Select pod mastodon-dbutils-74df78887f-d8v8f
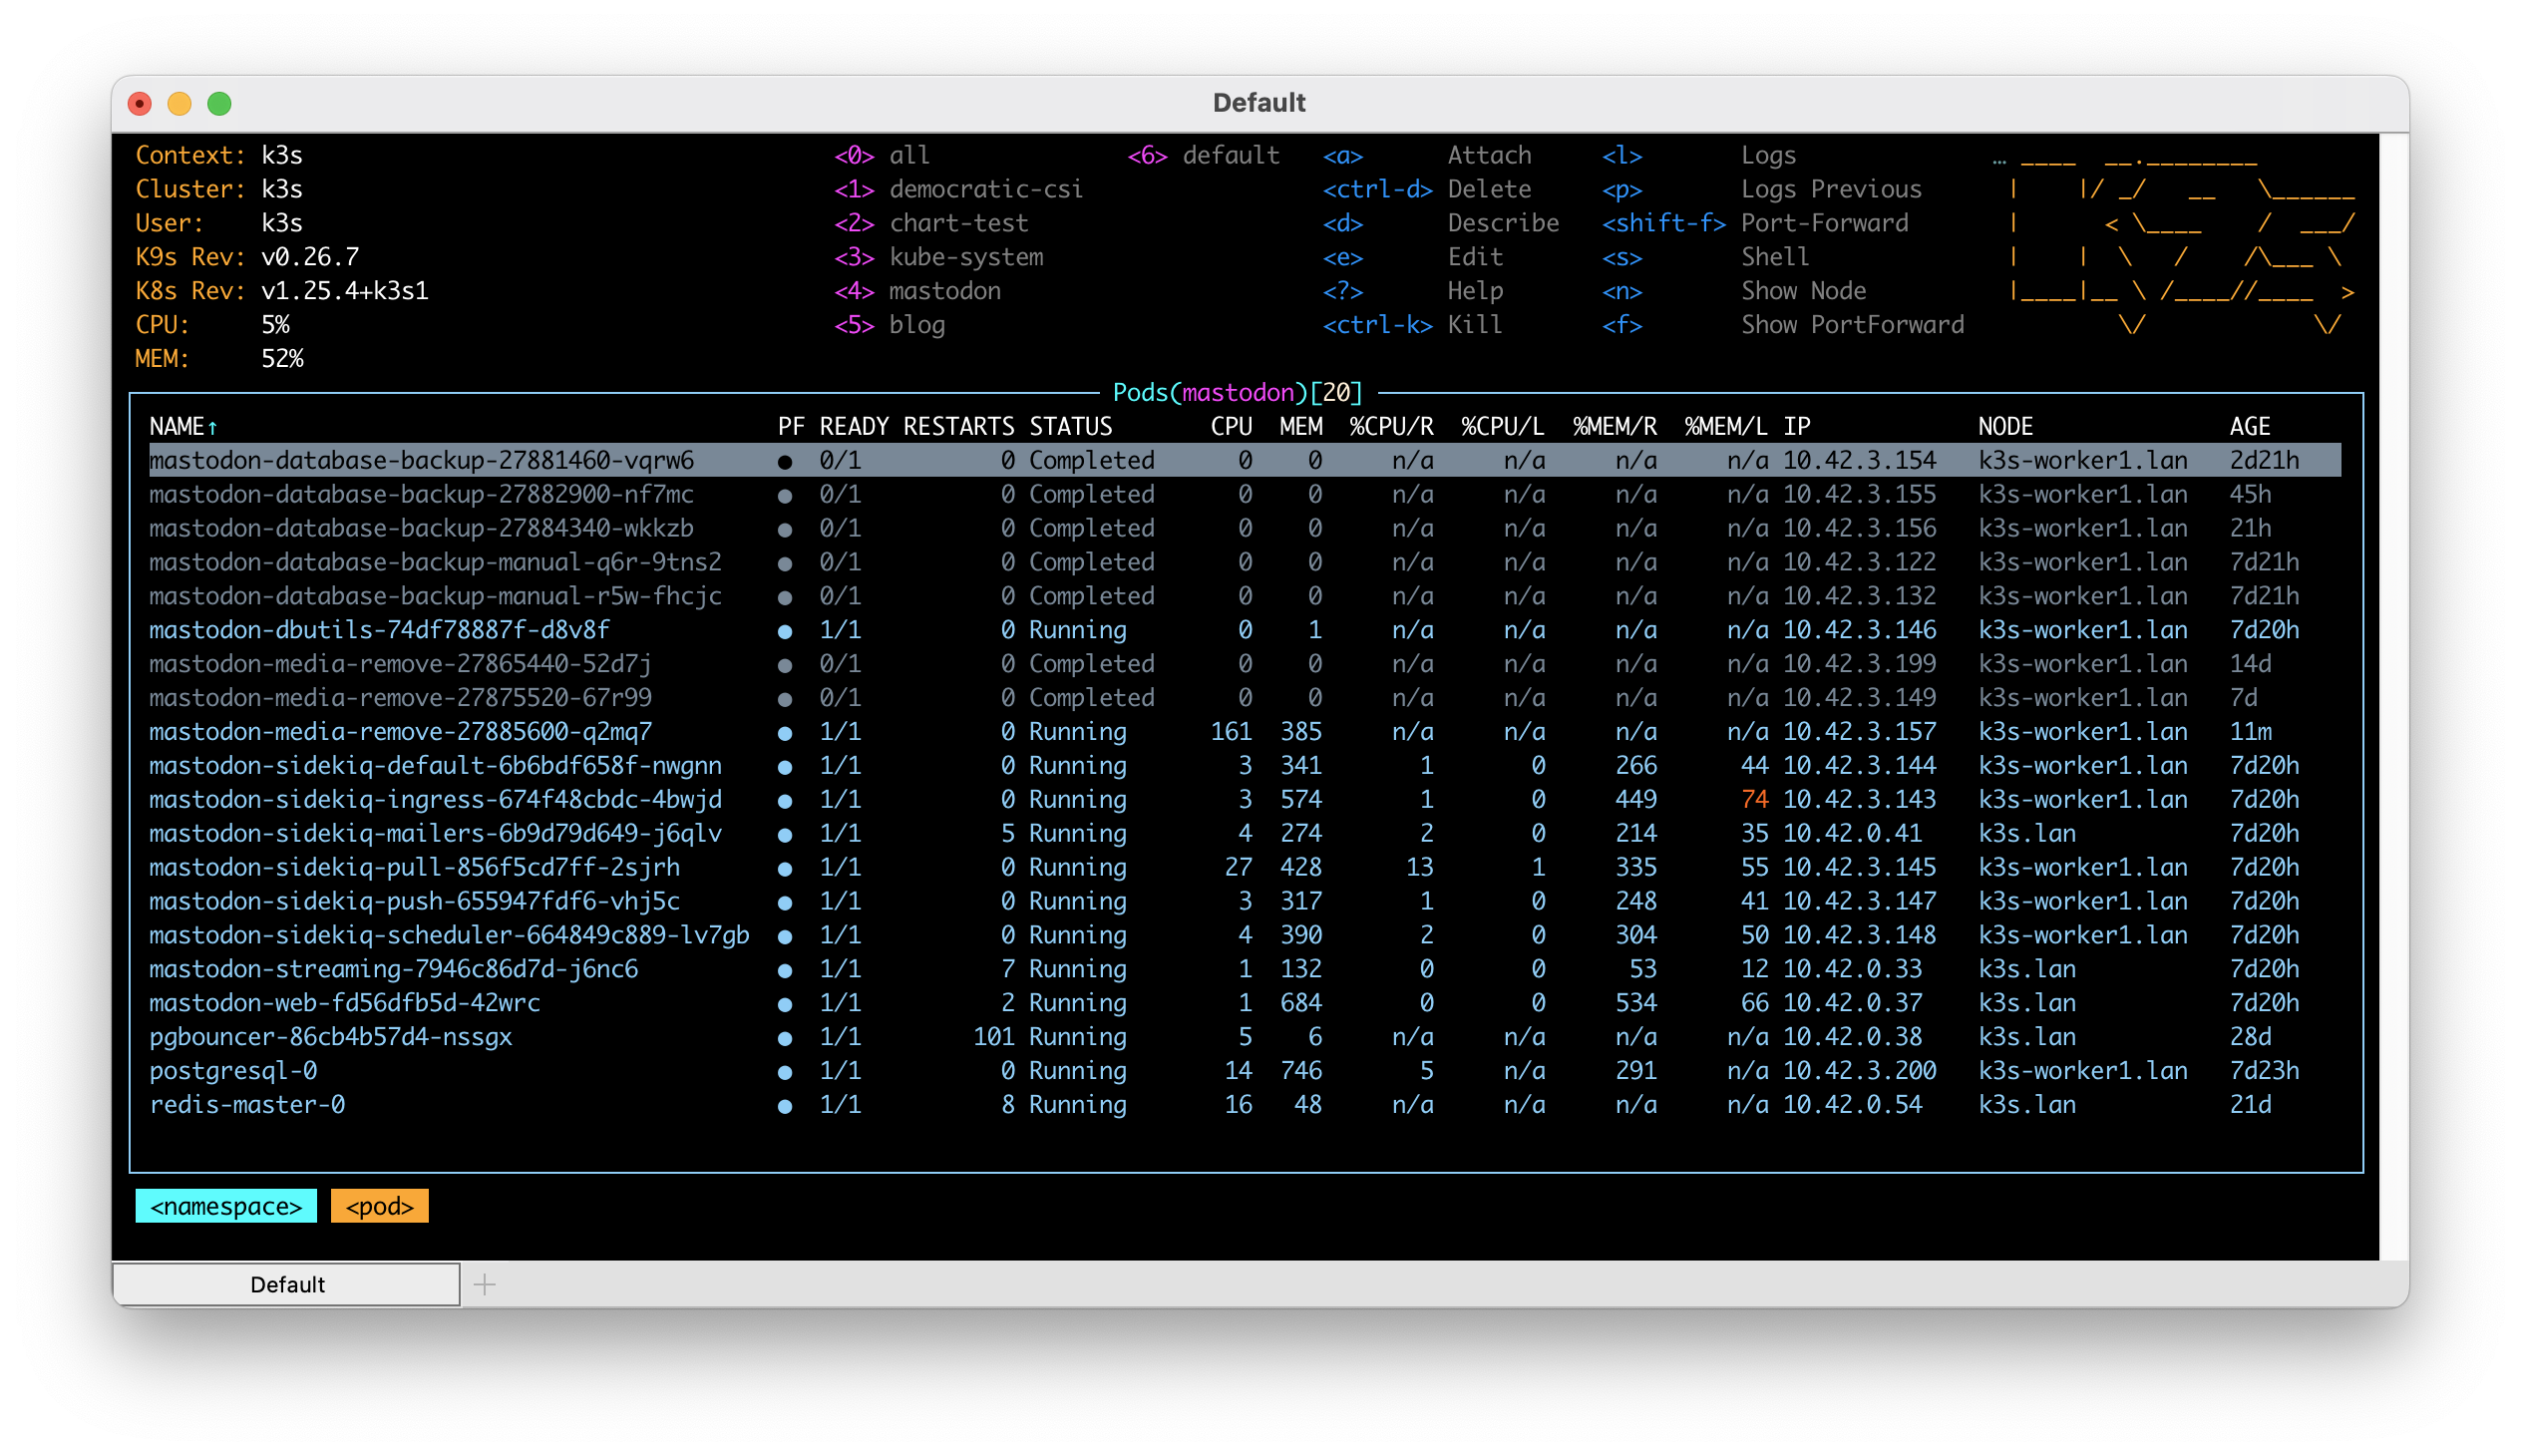Viewport: 2521px width, 1456px height. coord(1244,630)
